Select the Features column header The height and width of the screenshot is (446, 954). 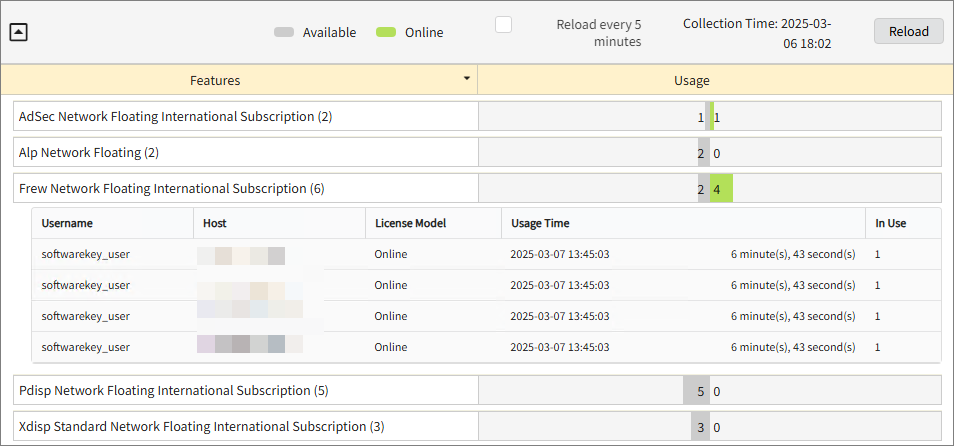pos(215,80)
